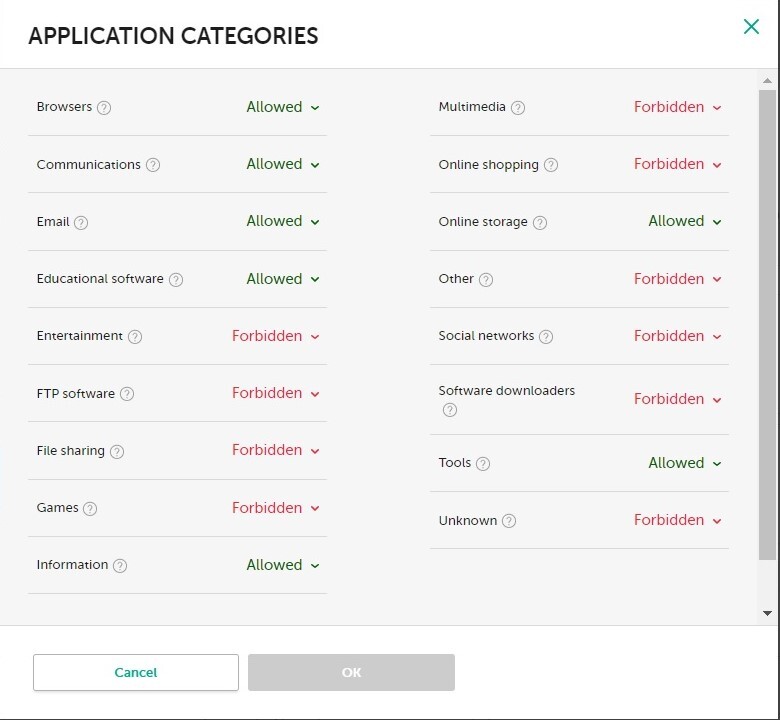This screenshot has height=720, width=780.
Task: Confirm with the OK button
Action: click(x=351, y=673)
